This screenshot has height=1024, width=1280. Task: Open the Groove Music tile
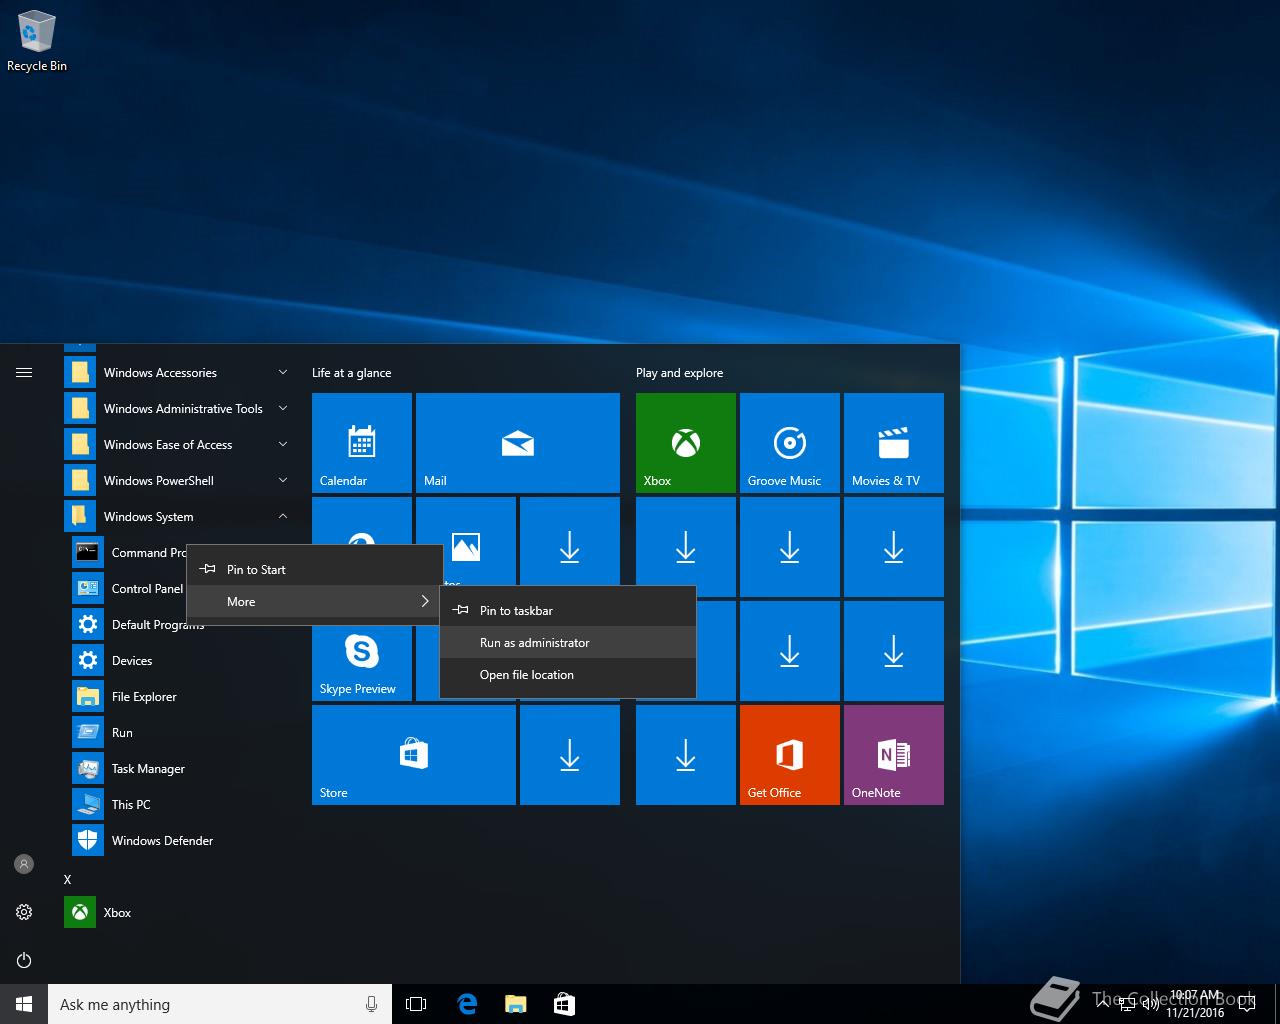coord(790,443)
